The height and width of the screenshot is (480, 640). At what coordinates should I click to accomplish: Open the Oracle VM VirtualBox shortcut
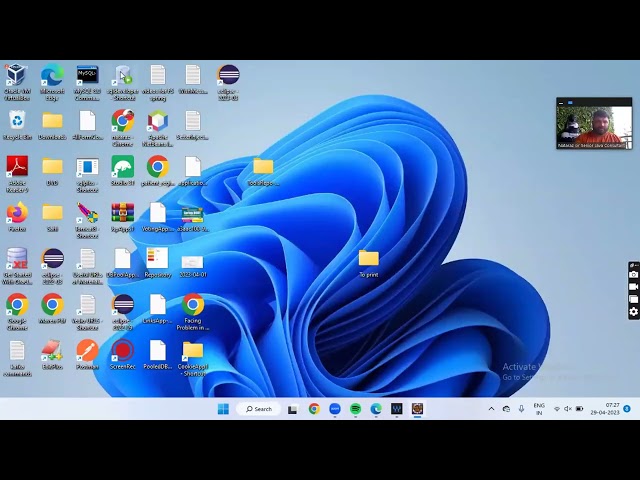click(x=17, y=75)
